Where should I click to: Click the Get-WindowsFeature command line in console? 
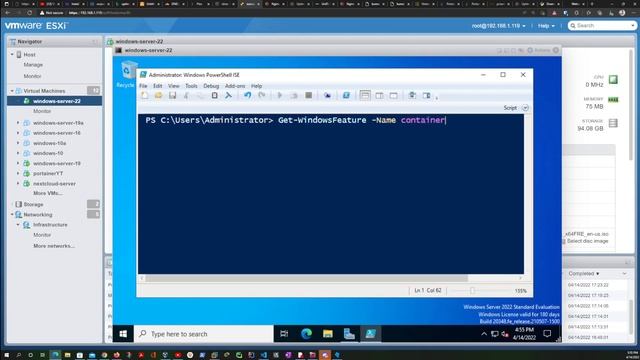point(296,120)
